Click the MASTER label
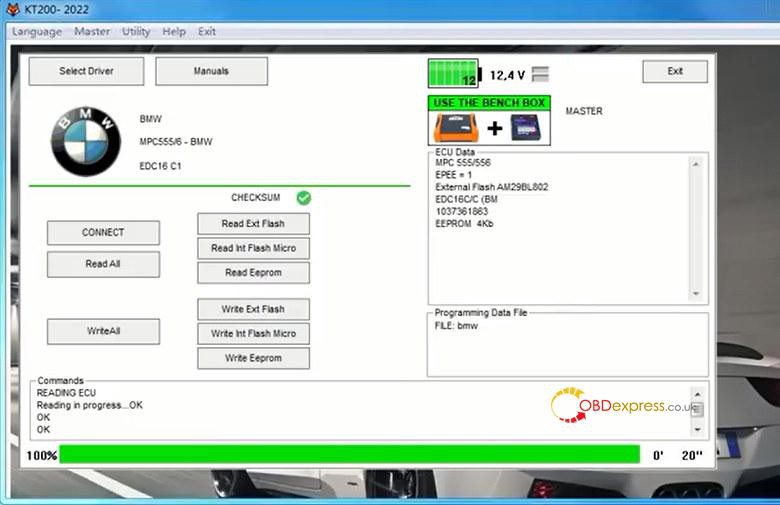This screenshot has width=780, height=505. 584,111
